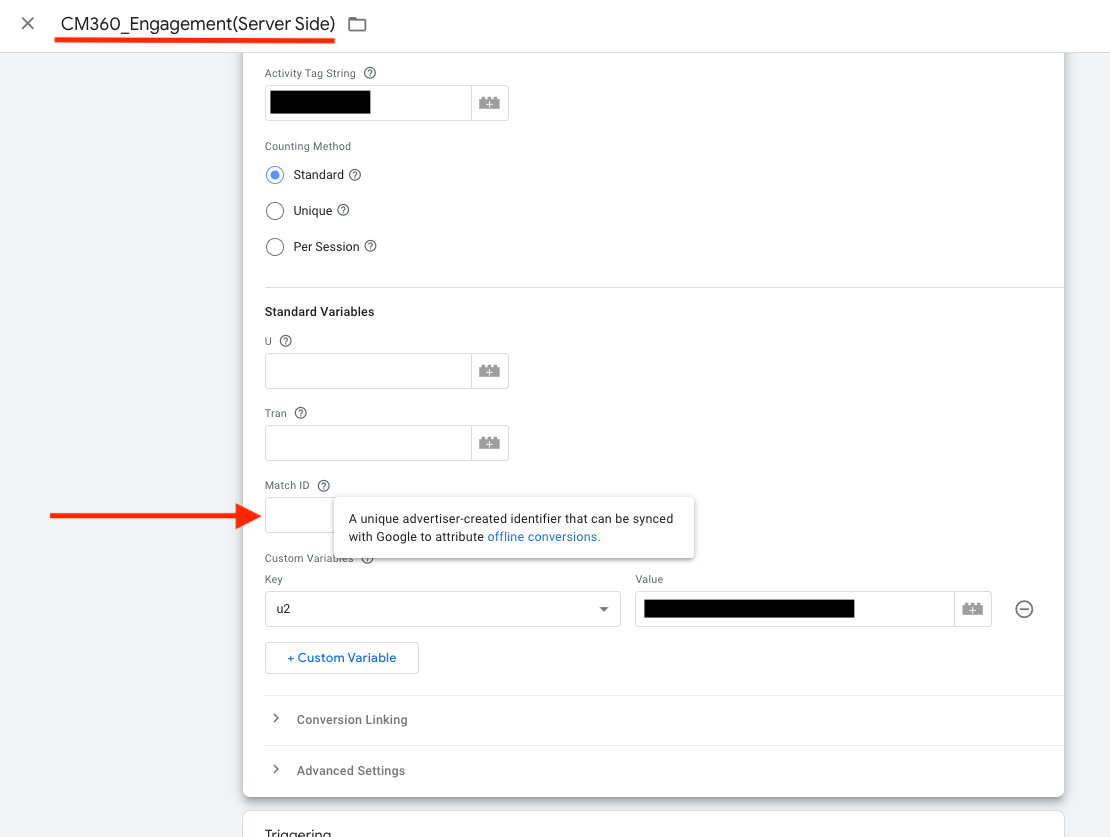The width and height of the screenshot is (1110, 837).
Task: Select the Unique counting method
Action: (x=275, y=211)
